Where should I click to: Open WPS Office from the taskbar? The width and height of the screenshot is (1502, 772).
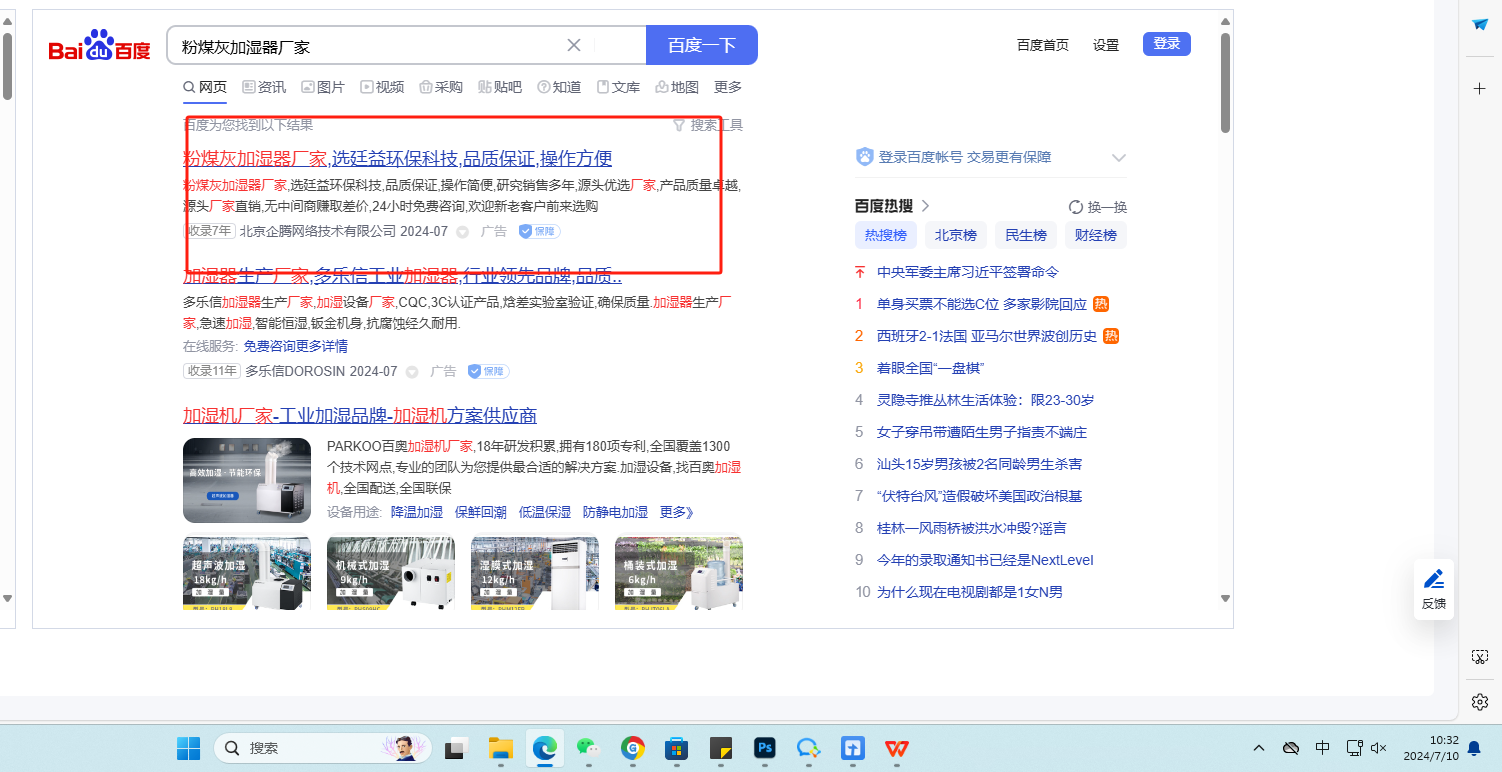click(896, 748)
